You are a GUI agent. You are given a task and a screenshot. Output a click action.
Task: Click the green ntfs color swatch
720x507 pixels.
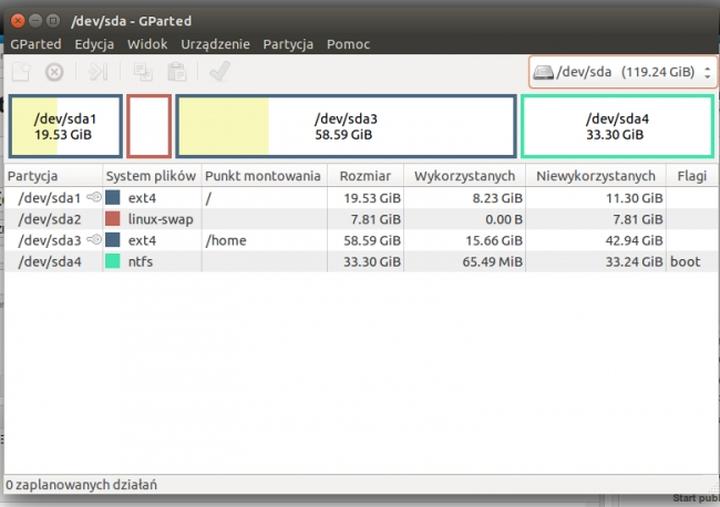(x=113, y=261)
